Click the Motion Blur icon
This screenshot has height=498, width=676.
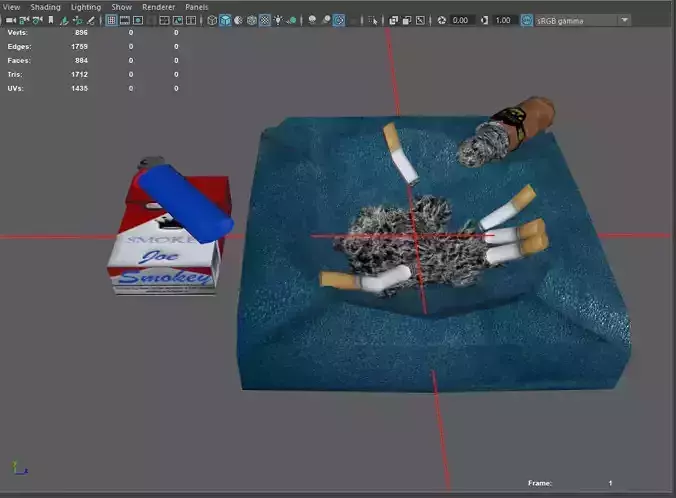[325, 20]
